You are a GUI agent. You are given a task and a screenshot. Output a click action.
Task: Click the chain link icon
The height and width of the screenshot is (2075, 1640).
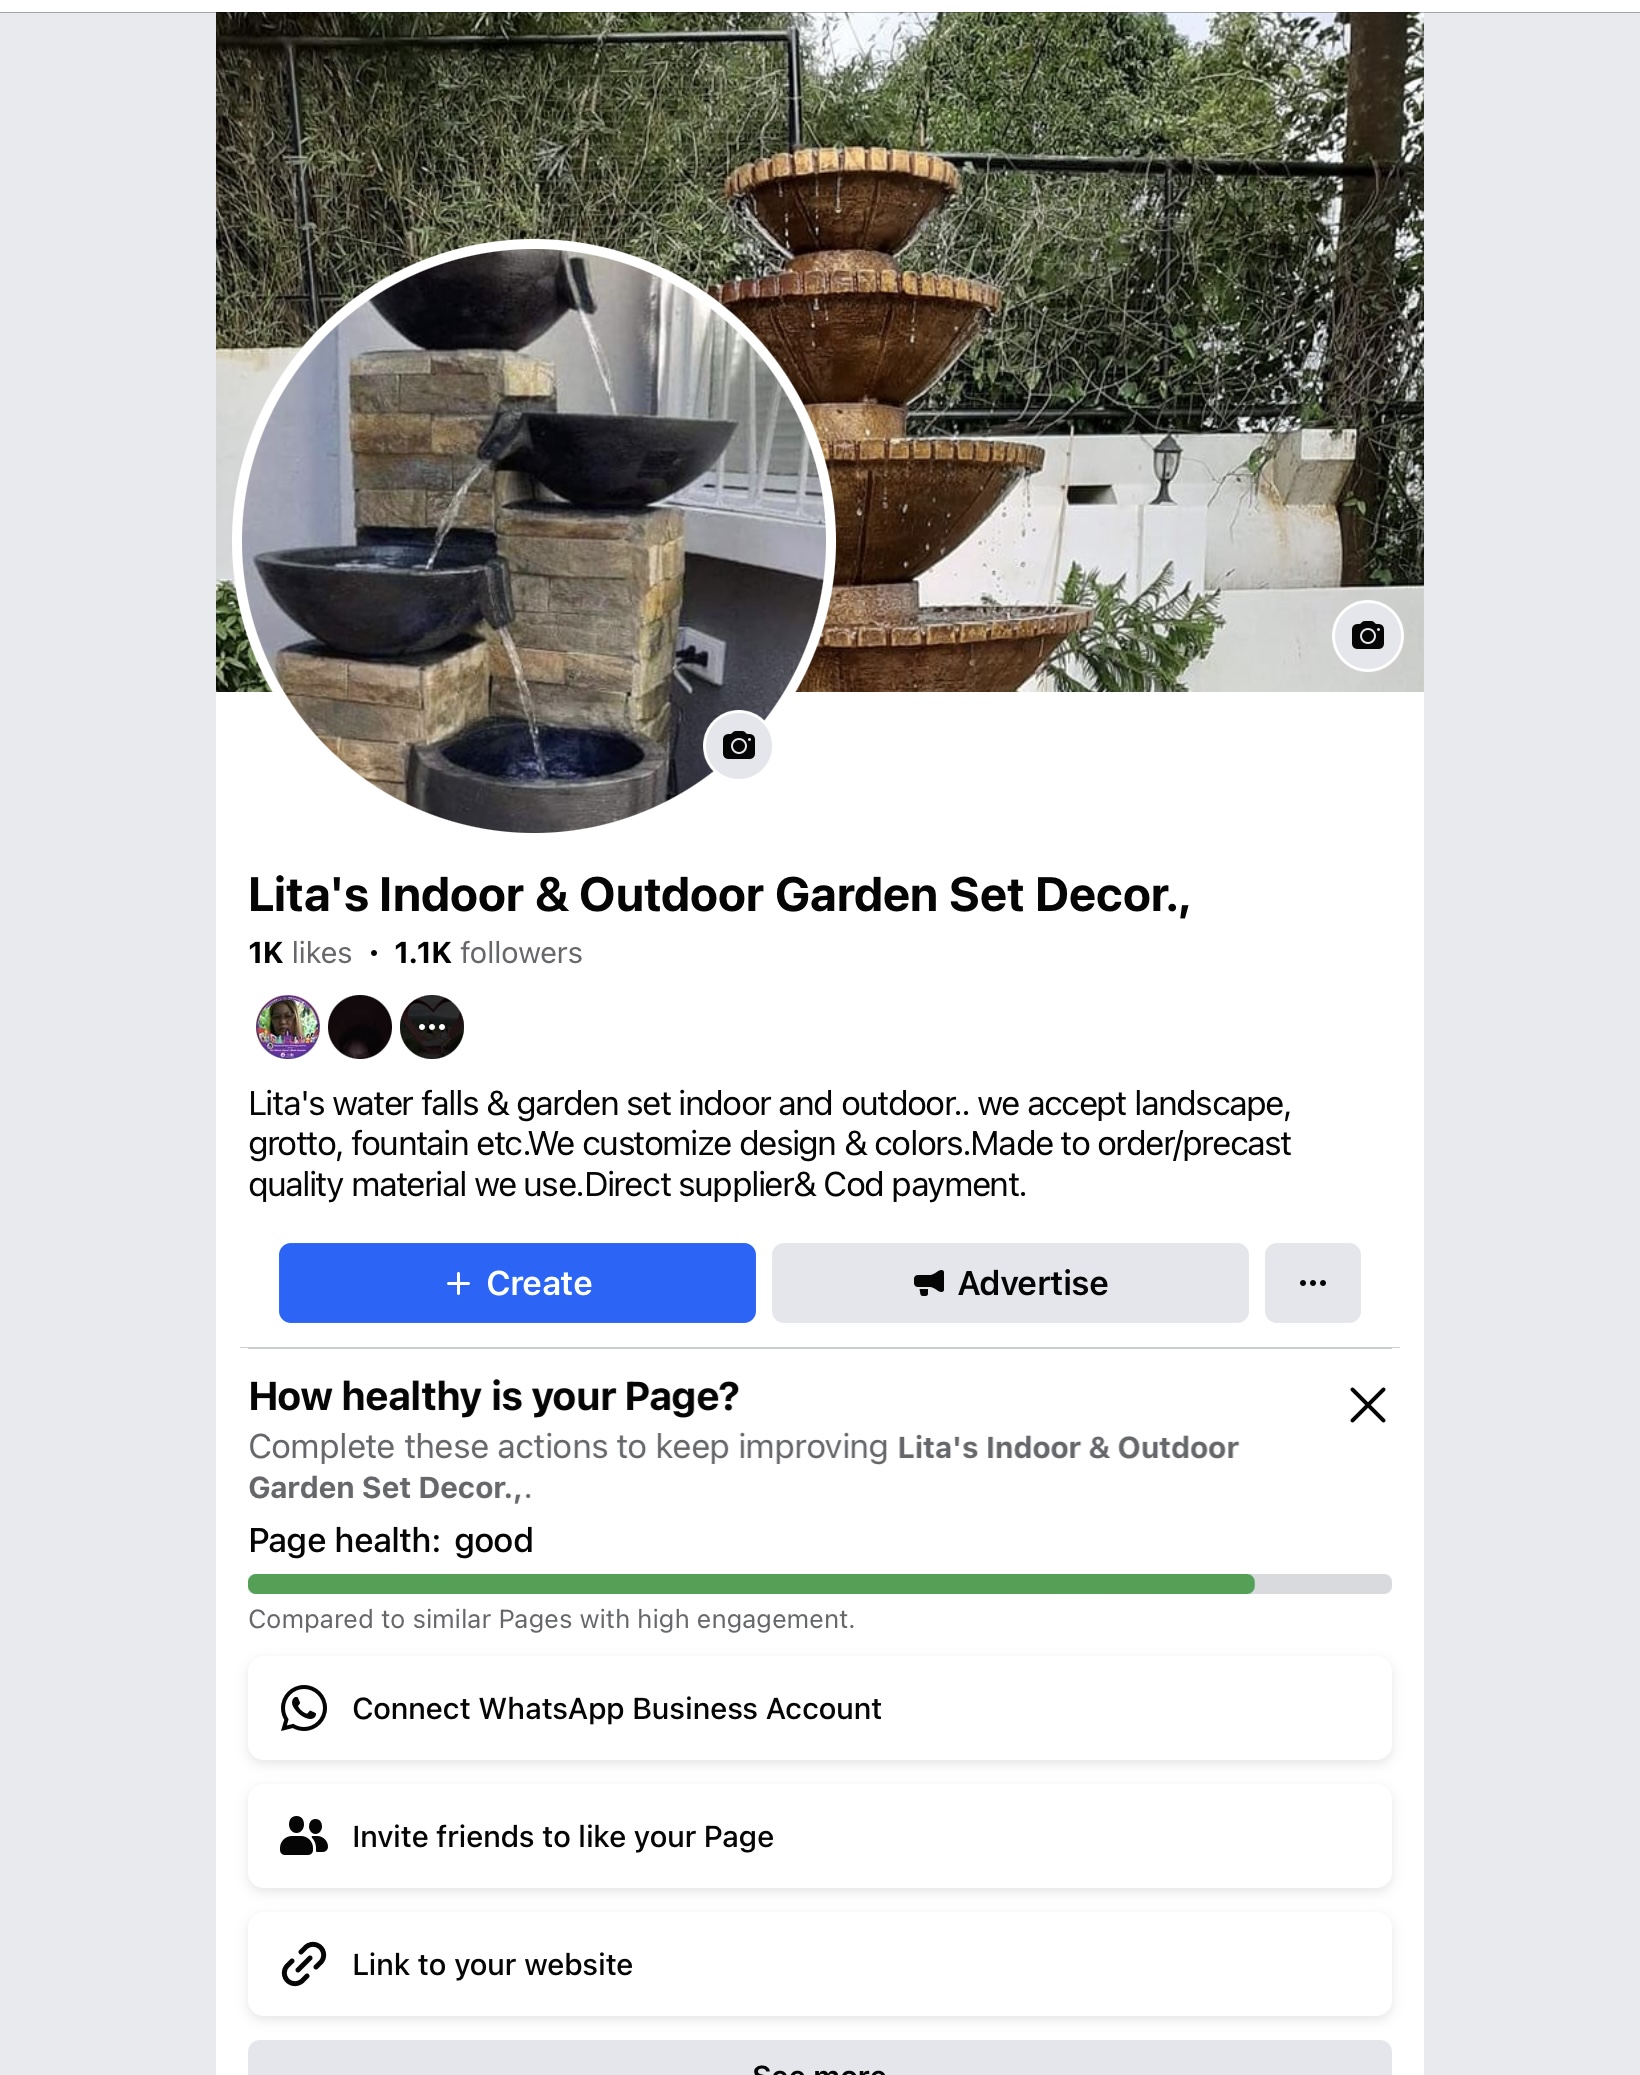pyautogui.click(x=304, y=1964)
